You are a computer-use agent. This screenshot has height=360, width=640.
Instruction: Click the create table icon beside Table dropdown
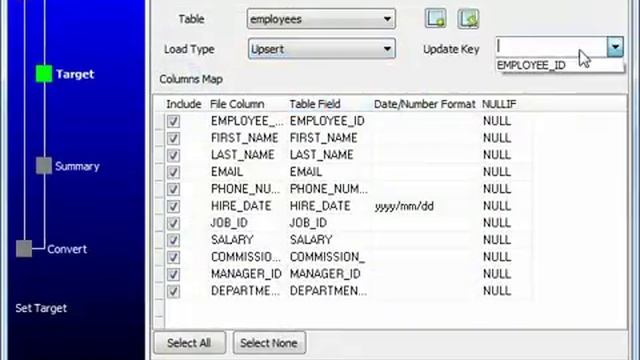pyautogui.click(x=436, y=18)
